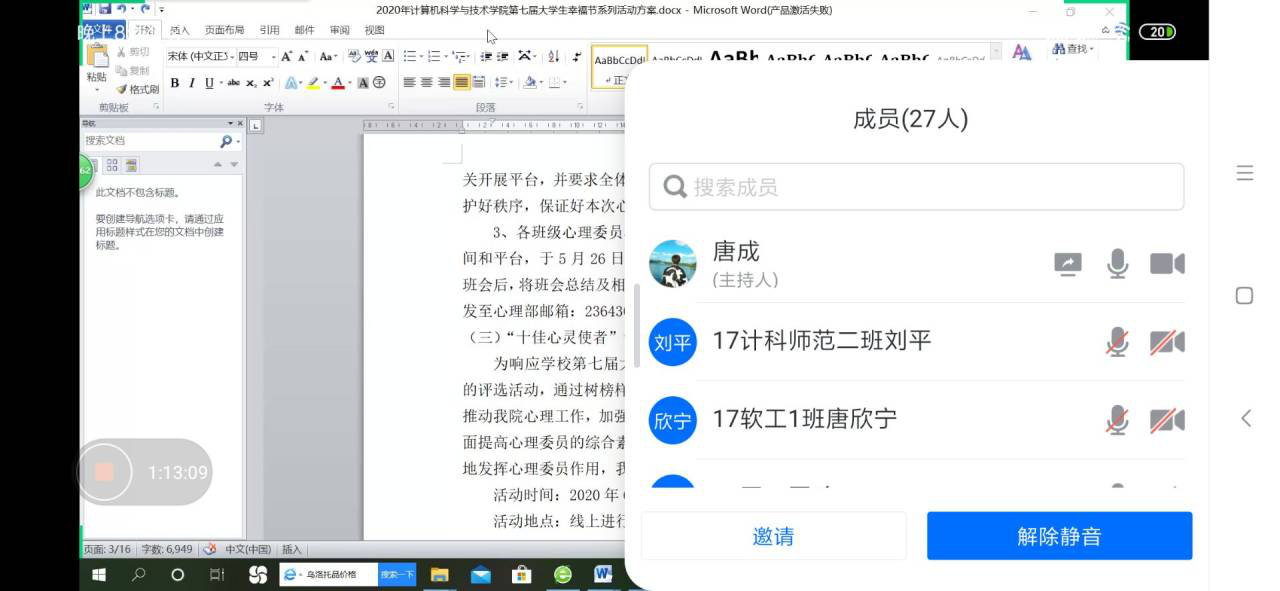1280x591 pixels.
Task: Save the document using quick access toolbar
Action: tap(104, 9)
